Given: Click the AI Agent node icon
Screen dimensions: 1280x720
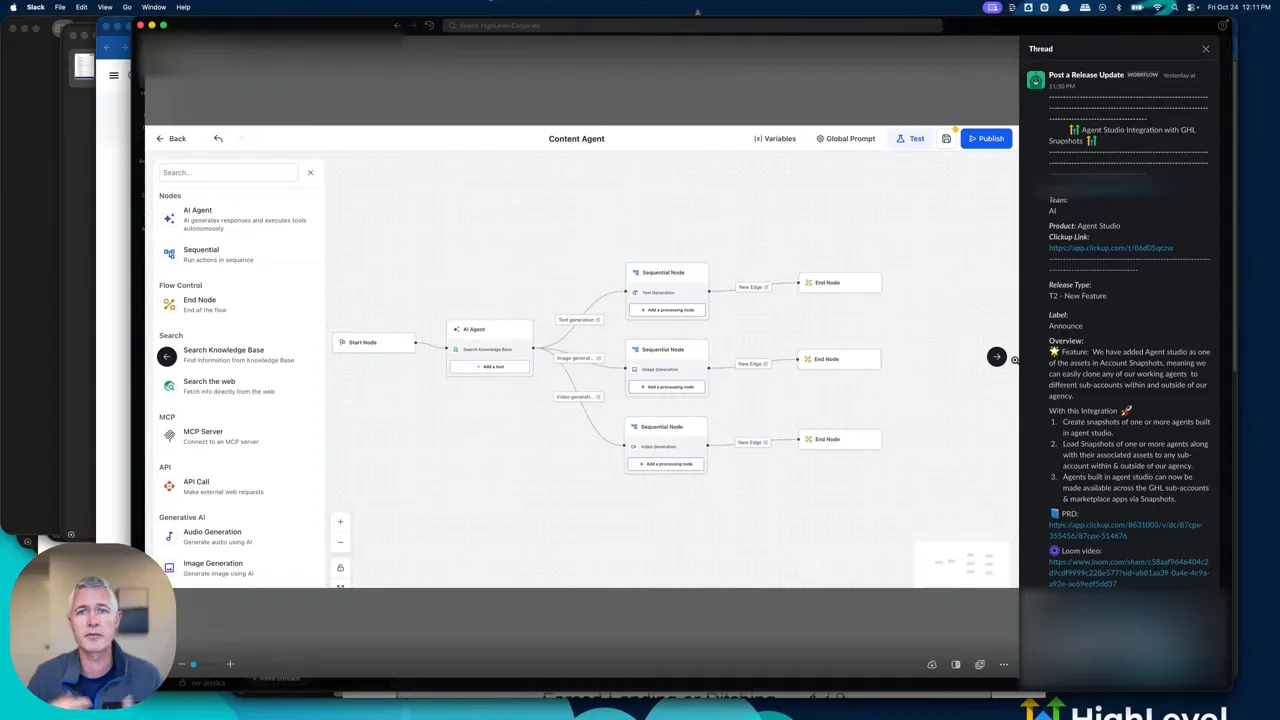Looking at the screenshot, I should point(169,218).
